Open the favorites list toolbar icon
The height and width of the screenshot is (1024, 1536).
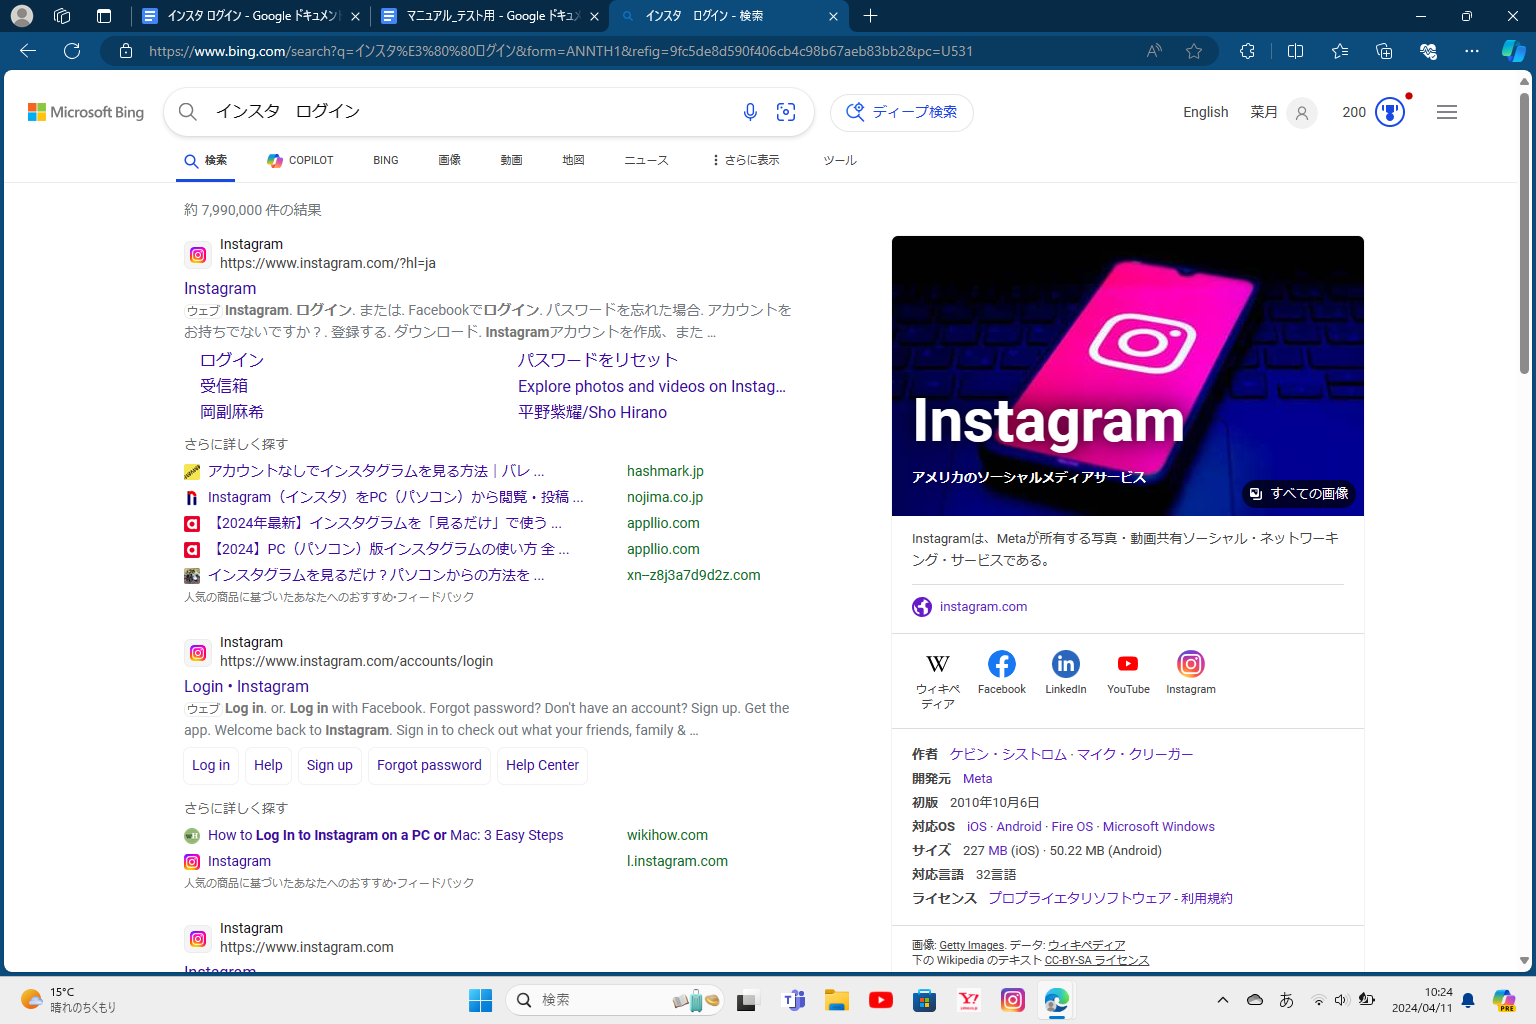pyautogui.click(x=1340, y=51)
